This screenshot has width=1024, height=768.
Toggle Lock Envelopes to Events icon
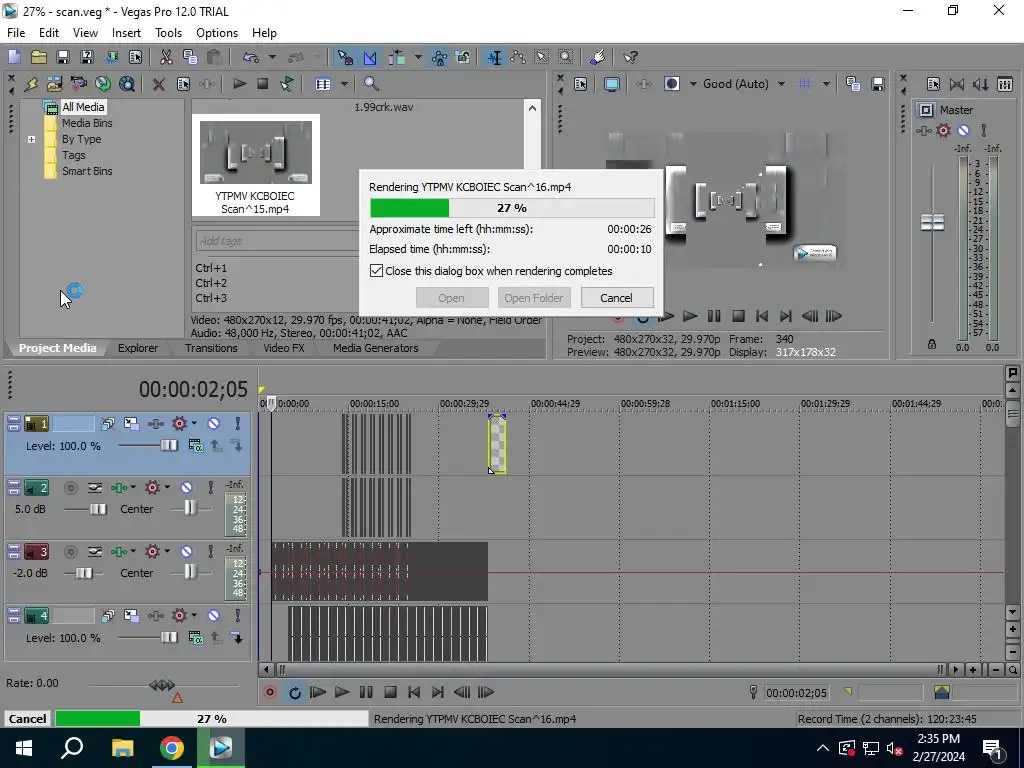pos(440,57)
